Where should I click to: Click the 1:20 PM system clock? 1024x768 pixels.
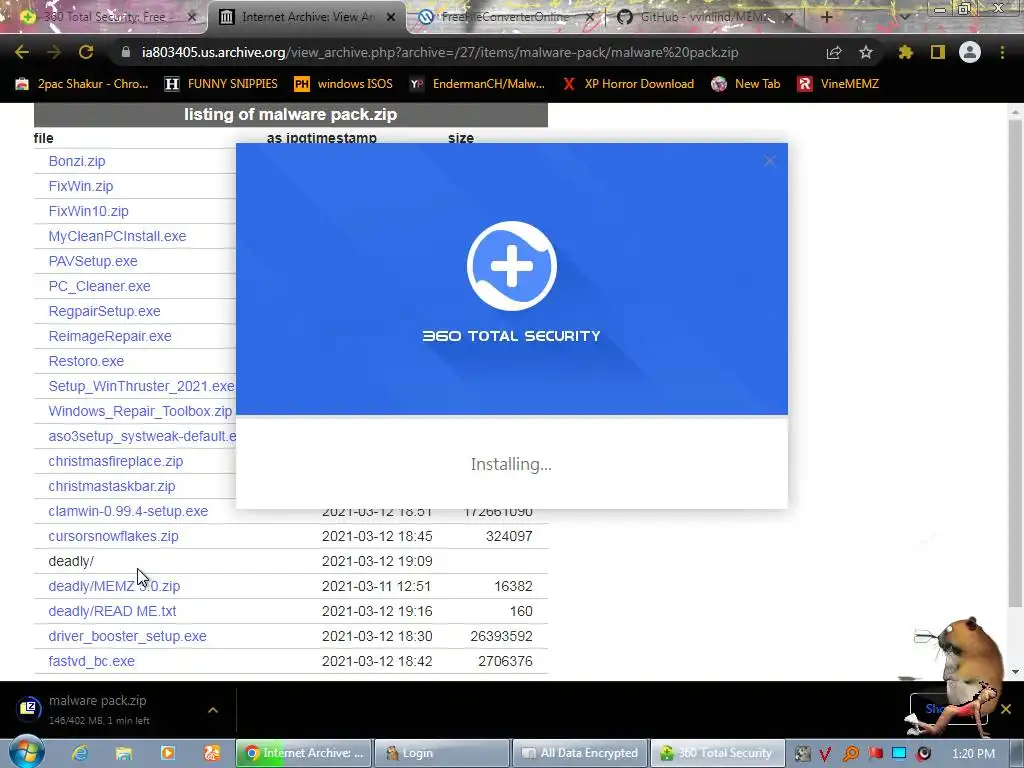tap(973, 754)
